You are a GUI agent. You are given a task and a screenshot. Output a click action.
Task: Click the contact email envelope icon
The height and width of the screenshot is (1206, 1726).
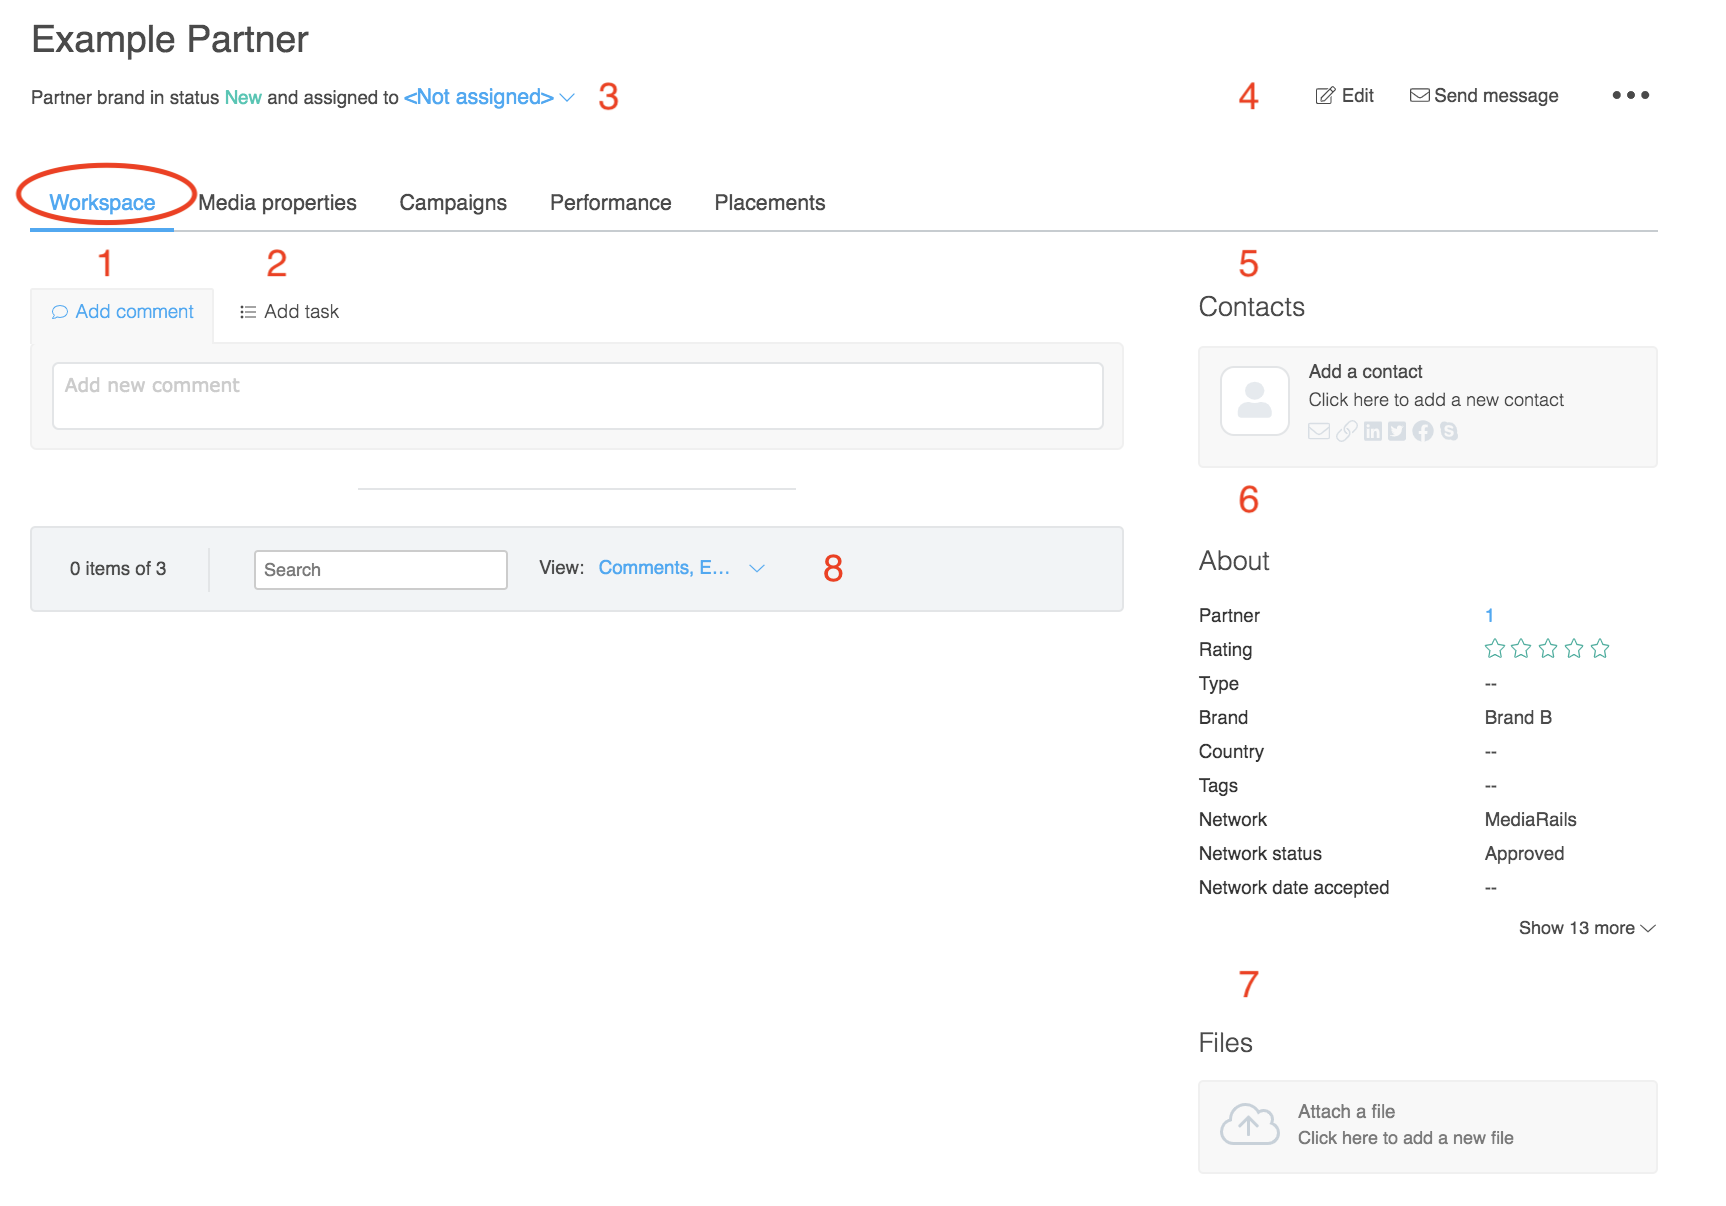[x=1319, y=431]
